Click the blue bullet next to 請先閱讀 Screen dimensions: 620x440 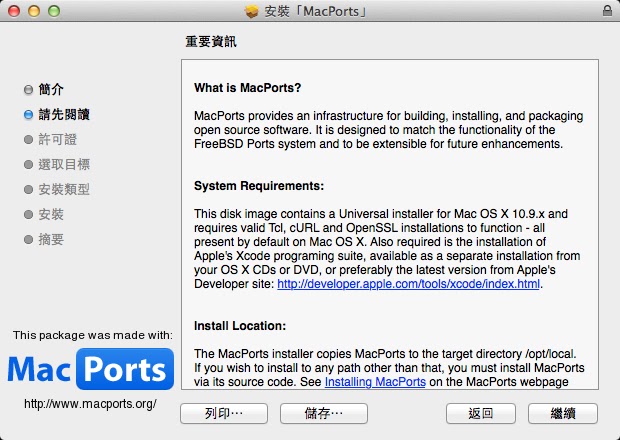coord(28,115)
